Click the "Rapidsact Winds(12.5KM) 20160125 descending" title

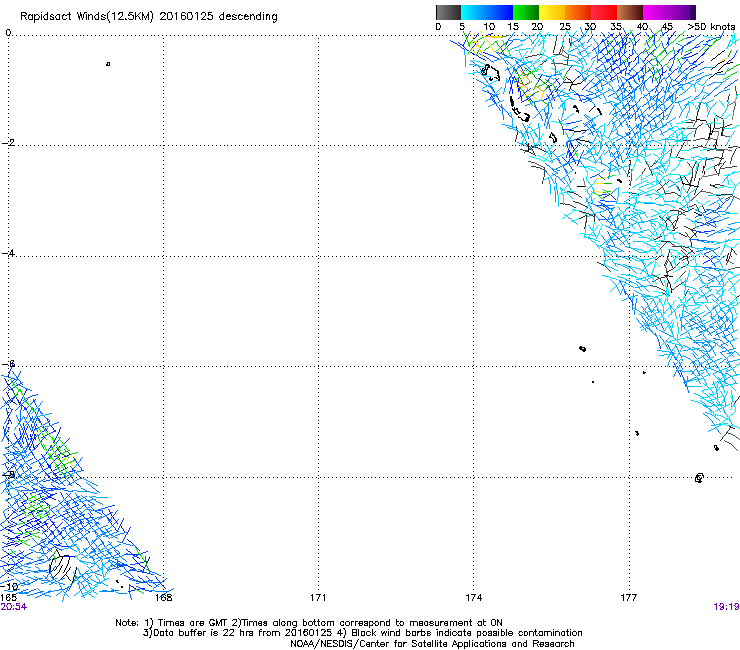click(149, 17)
